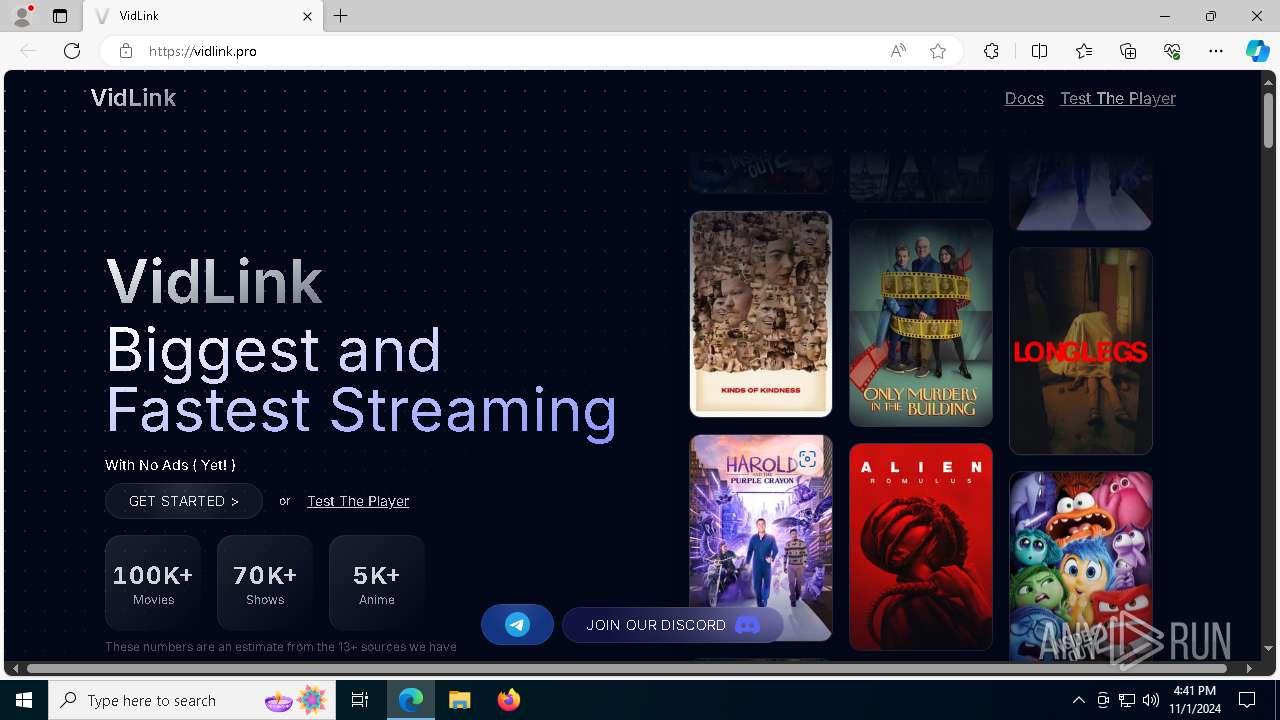Select the Alien Romulus poster

[x=921, y=547]
